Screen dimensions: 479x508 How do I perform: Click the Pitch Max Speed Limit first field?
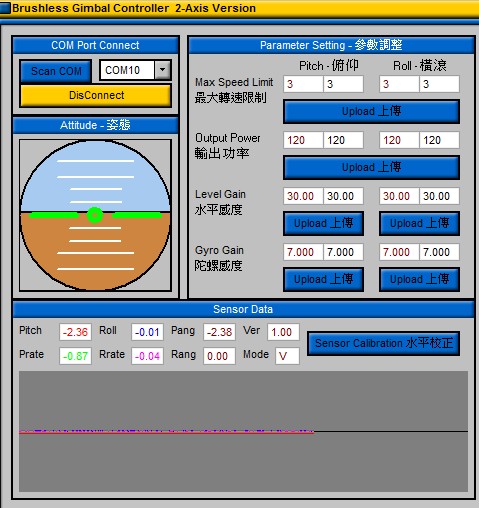(303, 84)
